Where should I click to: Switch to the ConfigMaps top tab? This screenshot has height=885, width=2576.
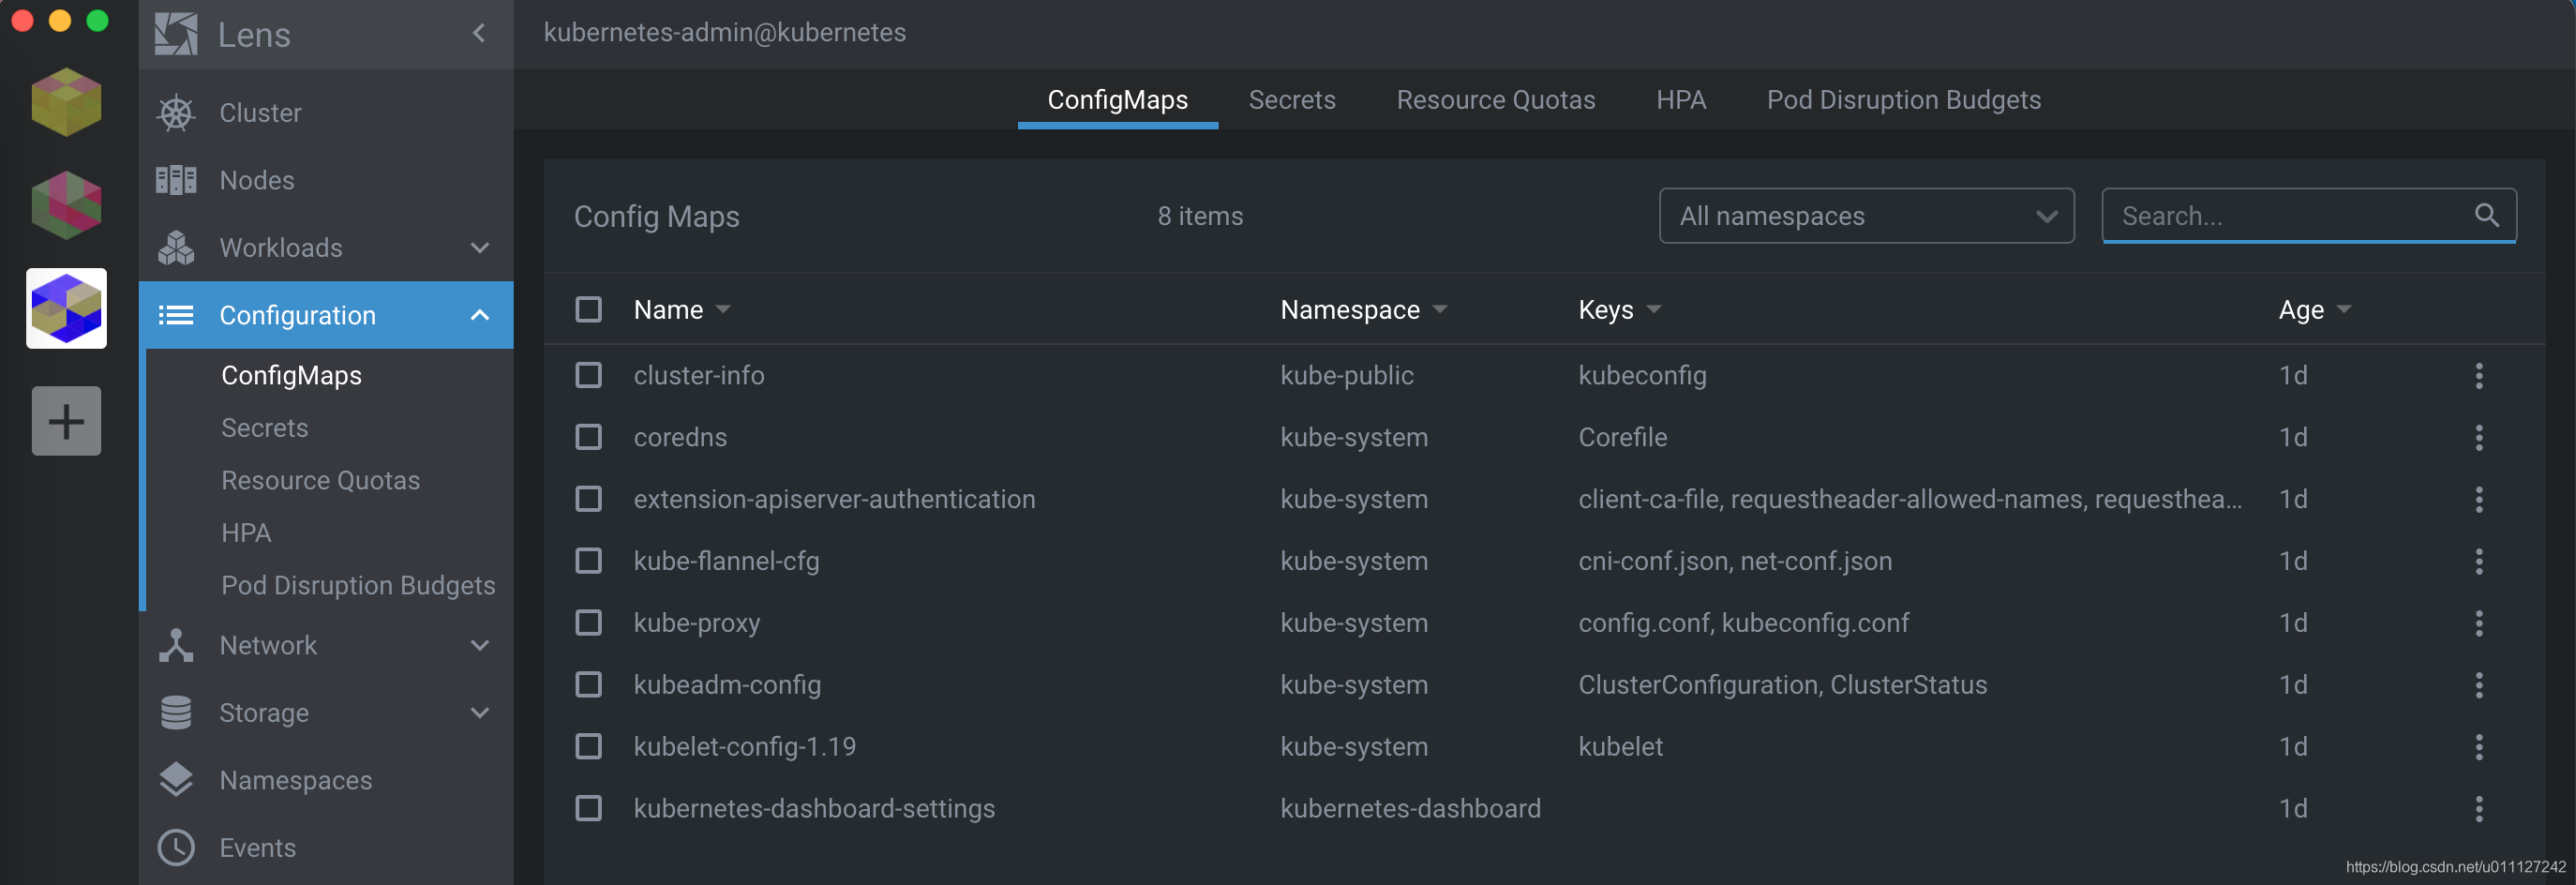coord(1117,100)
